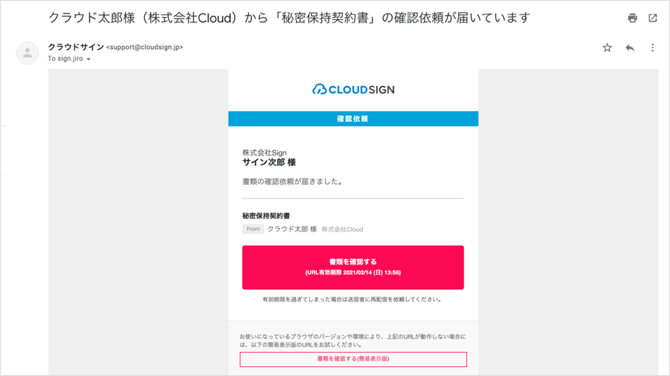Open the three-dot more options menu
This screenshot has width=670, height=376.
point(652,47)
